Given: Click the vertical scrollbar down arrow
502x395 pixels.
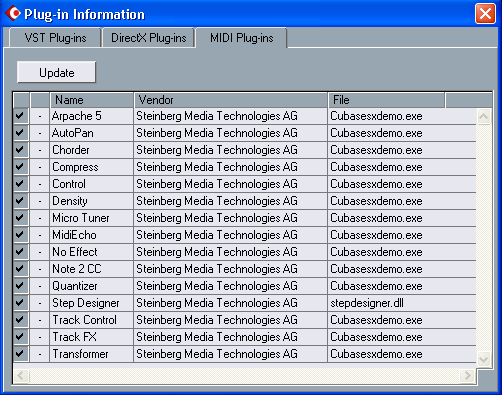Looking at the screenshot, I should click(484, 360).
